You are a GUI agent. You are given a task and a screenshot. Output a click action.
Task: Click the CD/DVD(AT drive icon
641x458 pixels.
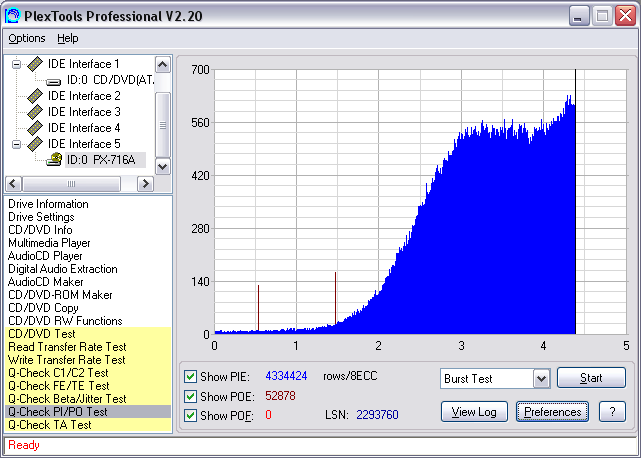(x=54, y=81)
